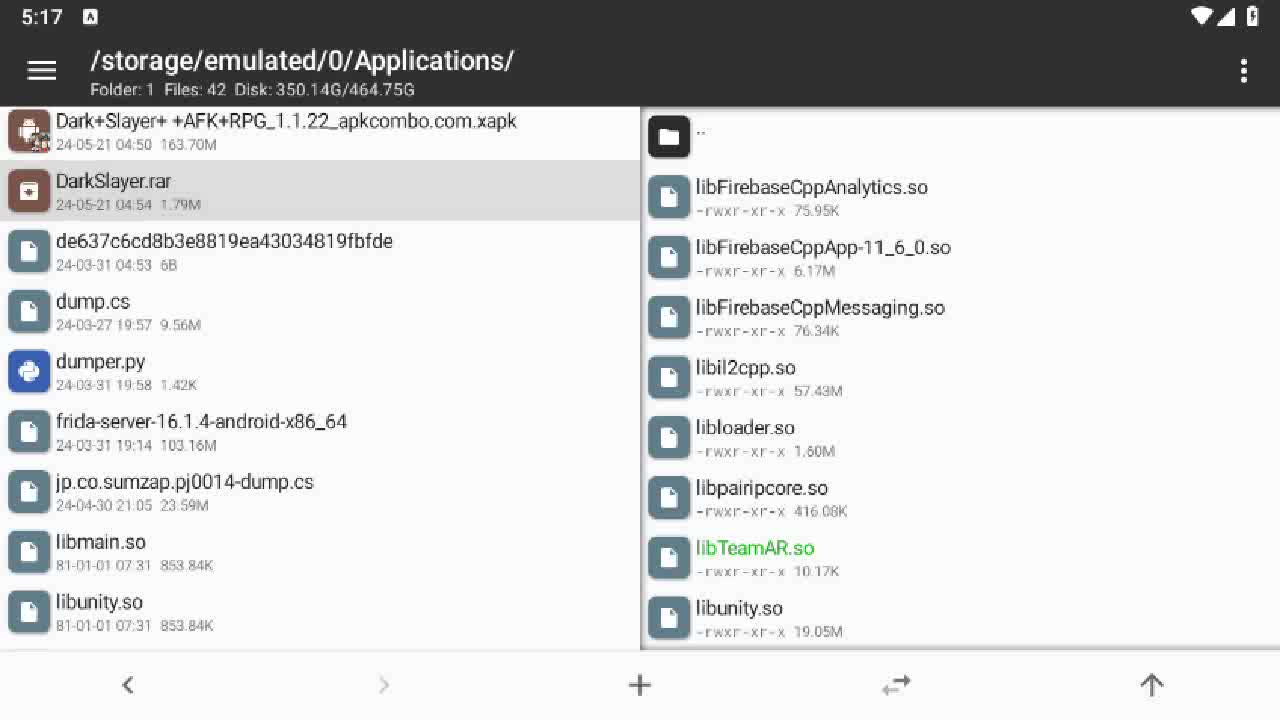Tap the libFirebaseCppMessaging.so file icon
This screenshot has width=1280, height=720.
click(x=669, y=317)
